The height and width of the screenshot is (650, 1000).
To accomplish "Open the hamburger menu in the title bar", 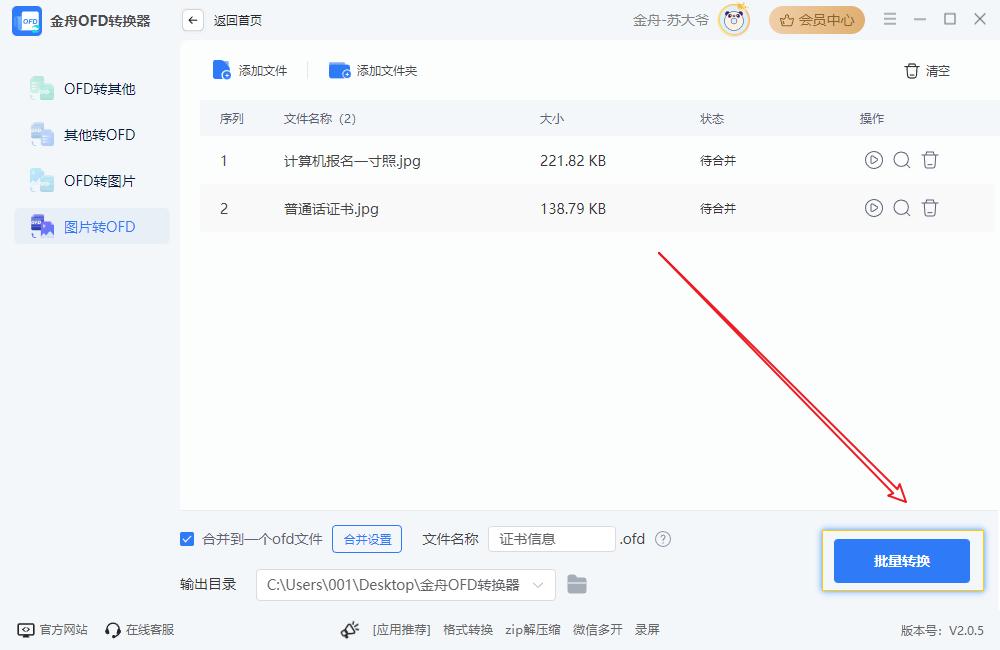I will pos(890,20).
